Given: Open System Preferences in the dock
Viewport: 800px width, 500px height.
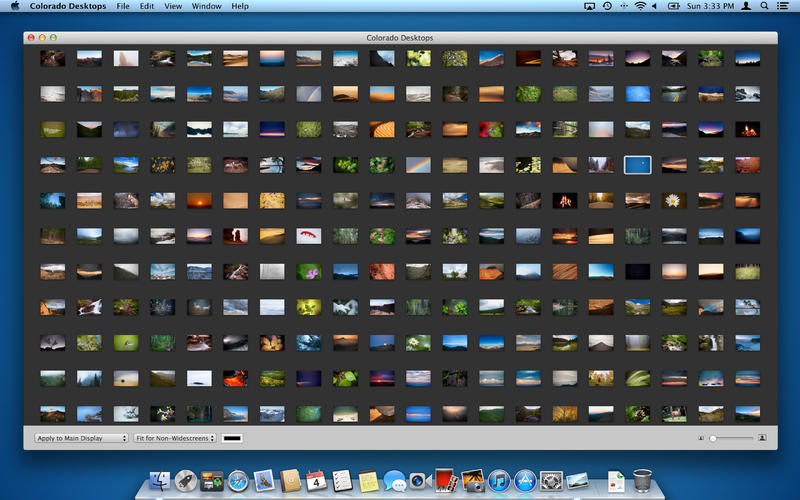Looking at the screenshot, I should click(x=551, y=481).
